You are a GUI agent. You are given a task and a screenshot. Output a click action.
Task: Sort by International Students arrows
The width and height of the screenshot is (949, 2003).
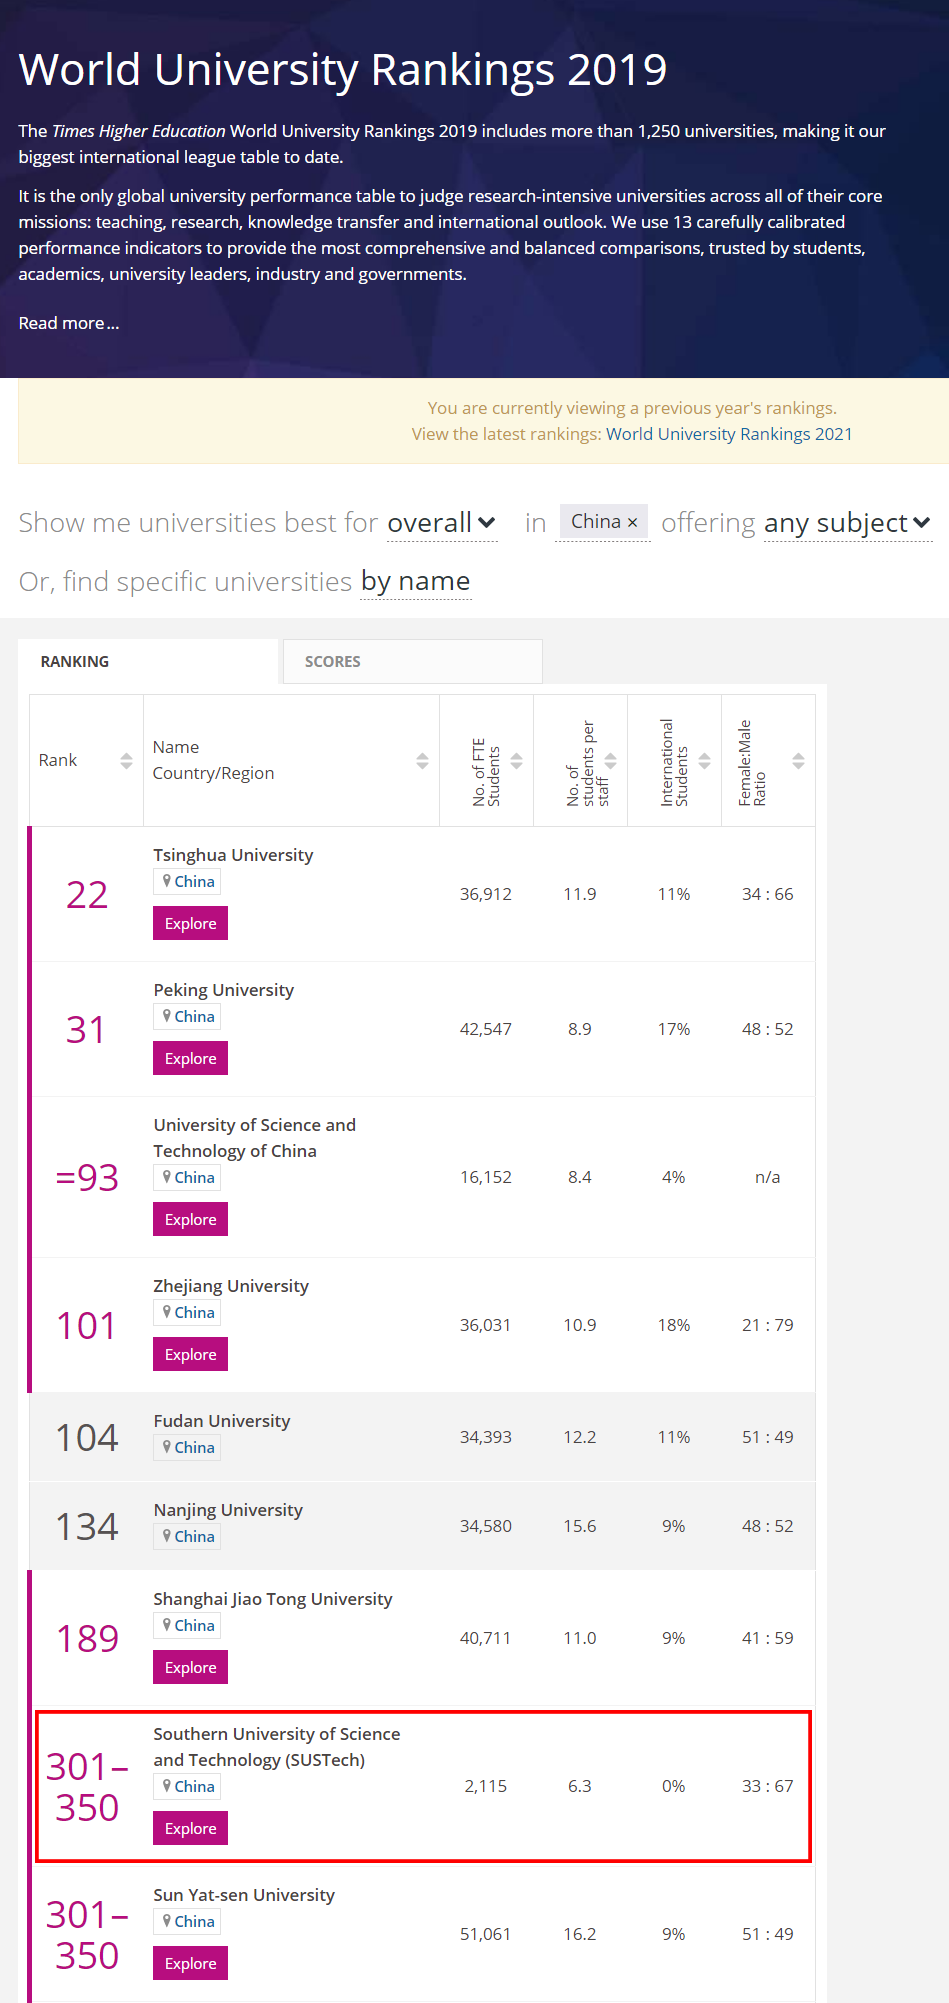[x=704, y=761]
